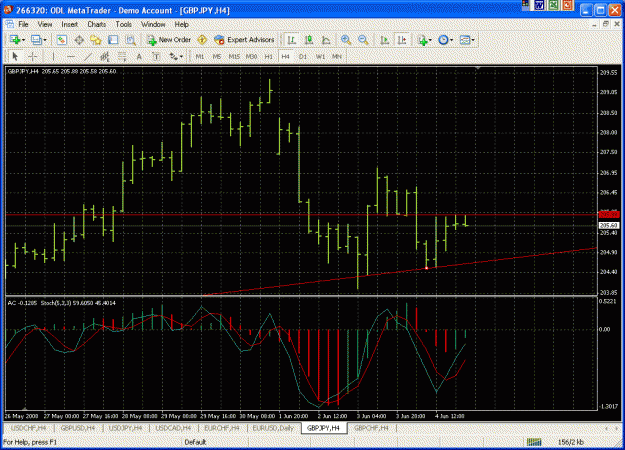Zoom out of the chart

pos(363,40)
